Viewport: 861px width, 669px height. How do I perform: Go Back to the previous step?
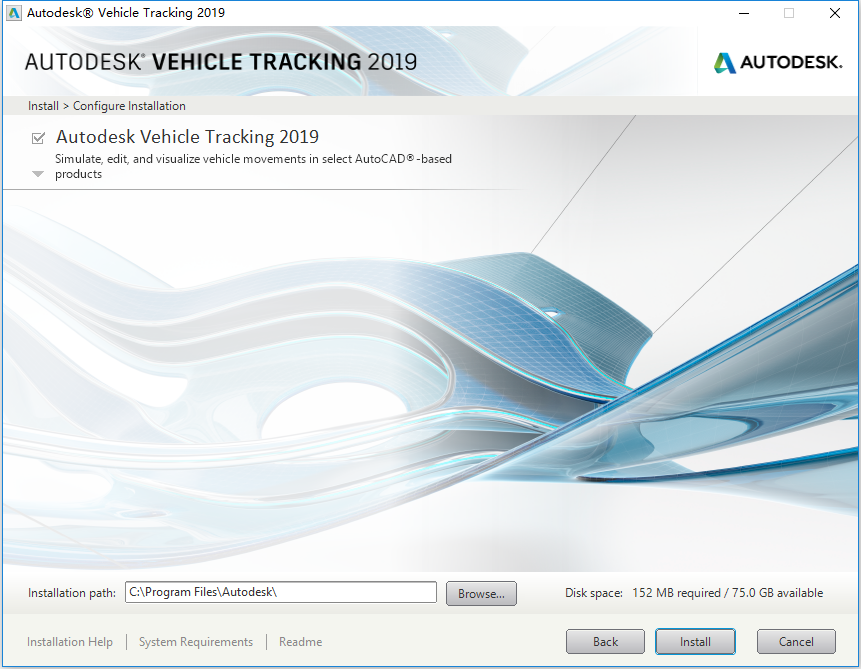coord(605,642)
